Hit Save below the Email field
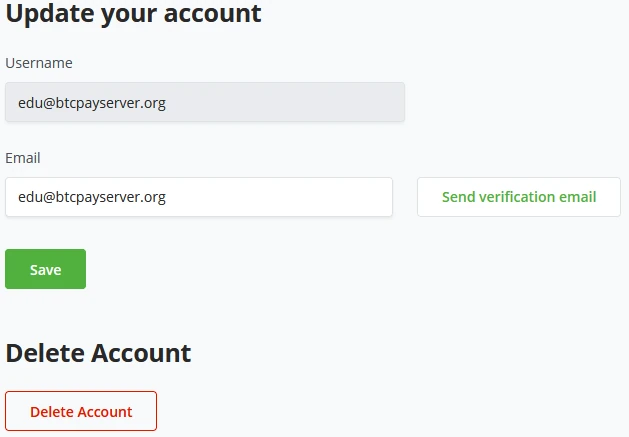This screenshot has width=629, height=437. (x=45, y=269)
